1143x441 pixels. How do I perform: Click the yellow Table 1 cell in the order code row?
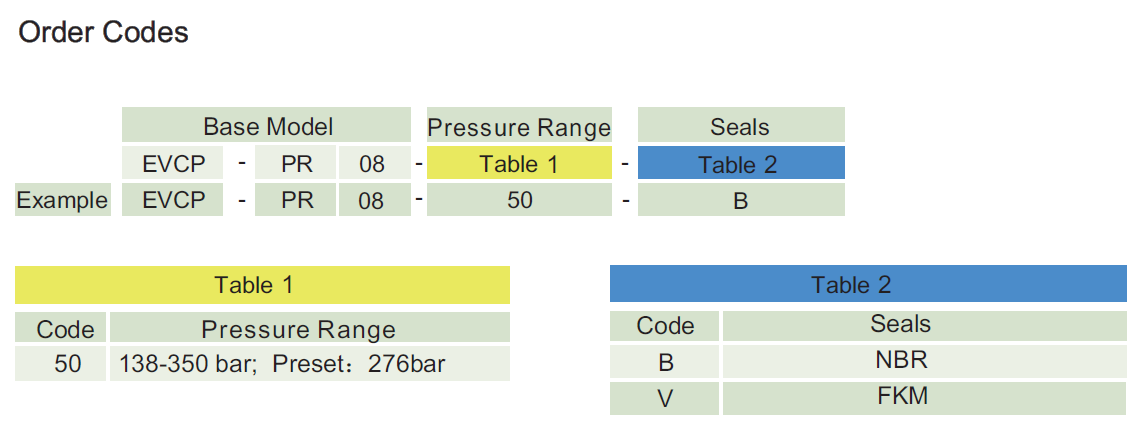pos(519,164)
